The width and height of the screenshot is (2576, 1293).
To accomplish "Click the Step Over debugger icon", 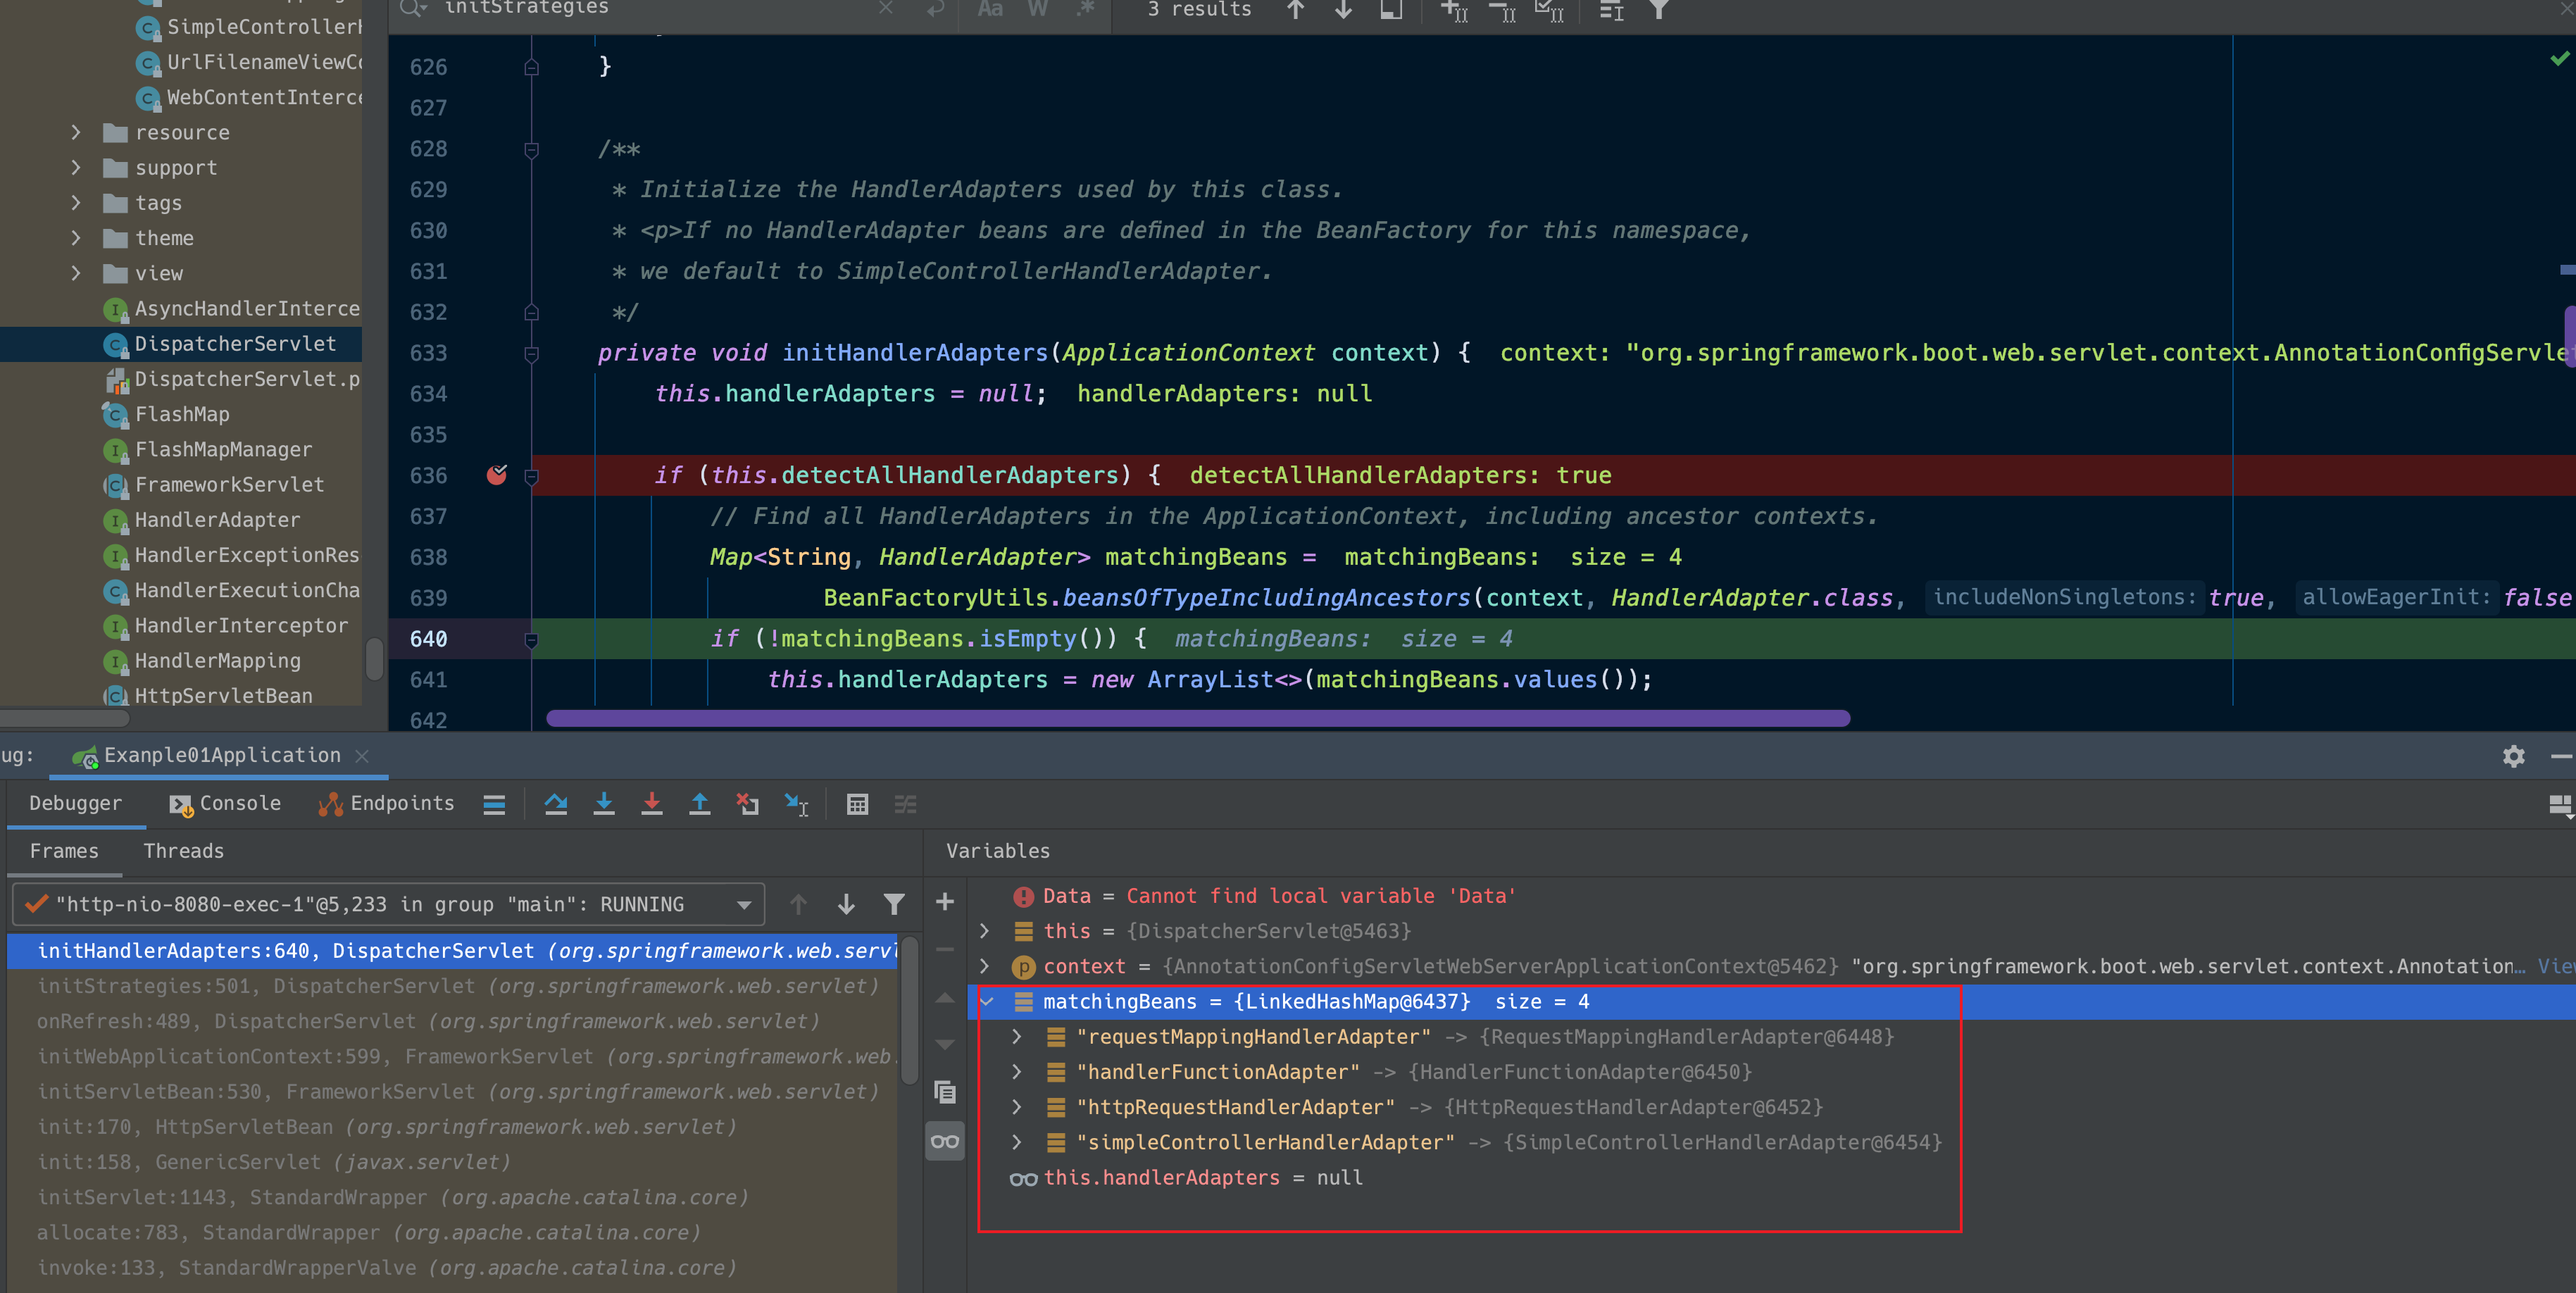I will (556, 804).
